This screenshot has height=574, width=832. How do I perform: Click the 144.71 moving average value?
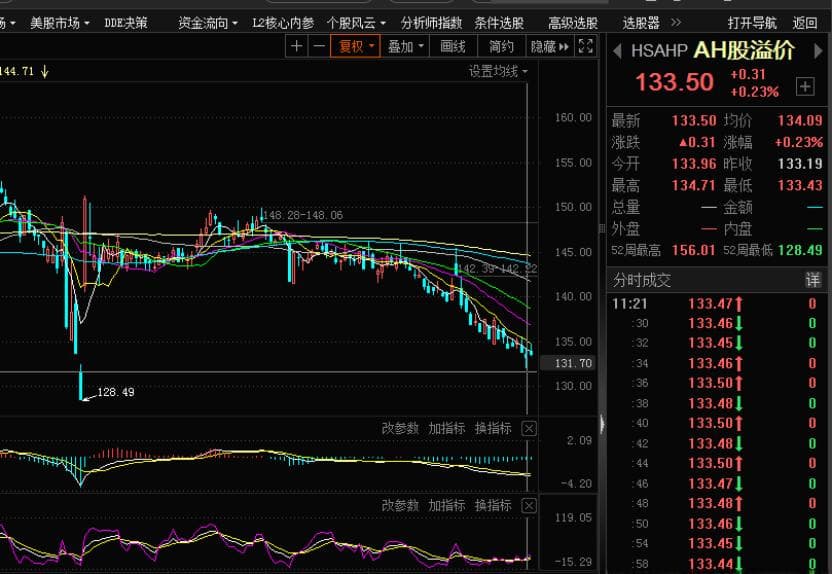[16, 71]
